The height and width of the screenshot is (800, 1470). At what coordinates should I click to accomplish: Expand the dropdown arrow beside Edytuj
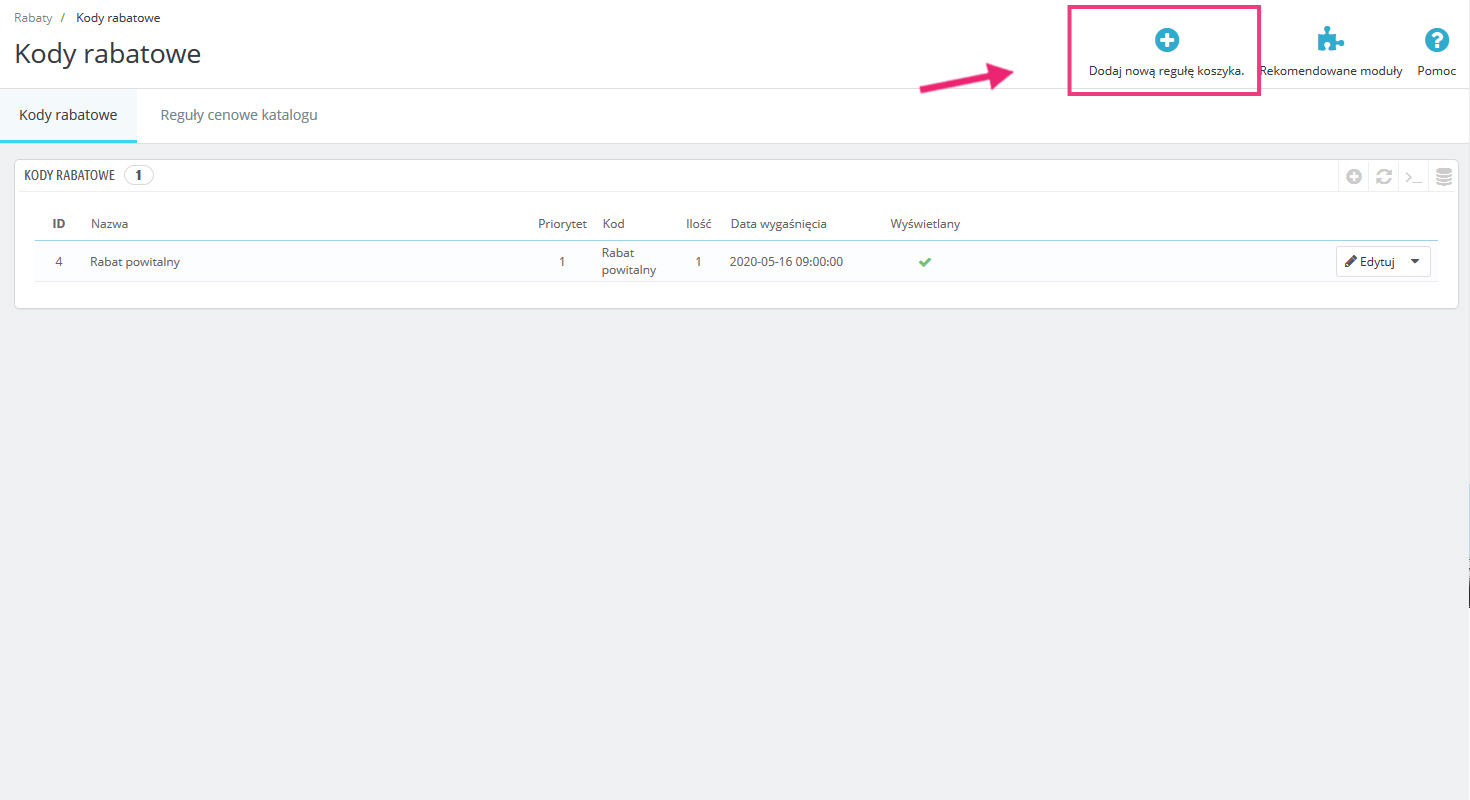click(x=1414, y=262)
